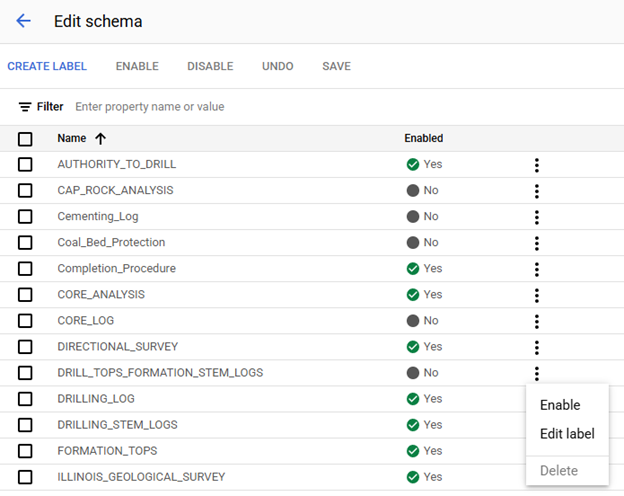Image resolution: width=624 pixels, height=496 pixels.
Task: Click the back arrow icon
Action: pos(23,21)
